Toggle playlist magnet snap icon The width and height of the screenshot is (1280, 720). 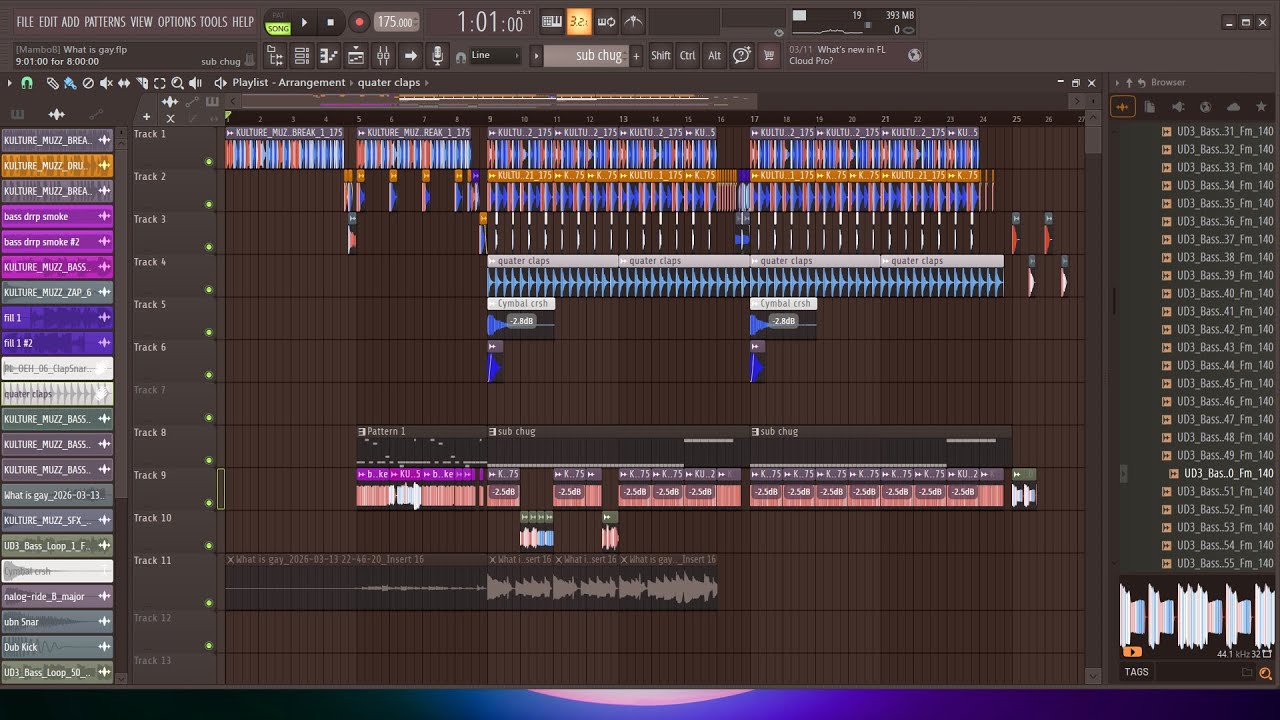[x=27, y=83]
